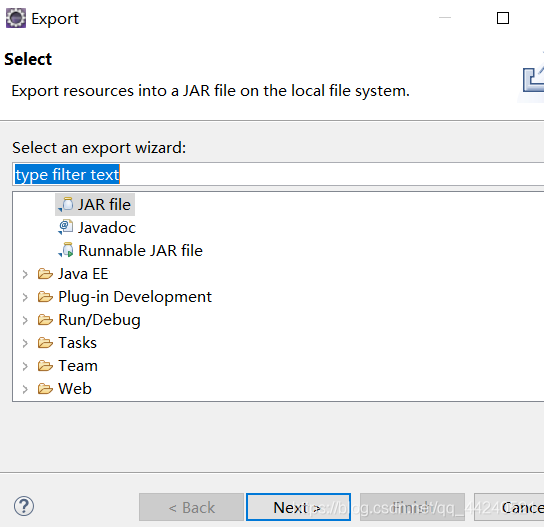This screenshot has width=544, height=527.
Task: Click the Java EE folder icon
Action: pyautogui.click(x=45, y=274)
